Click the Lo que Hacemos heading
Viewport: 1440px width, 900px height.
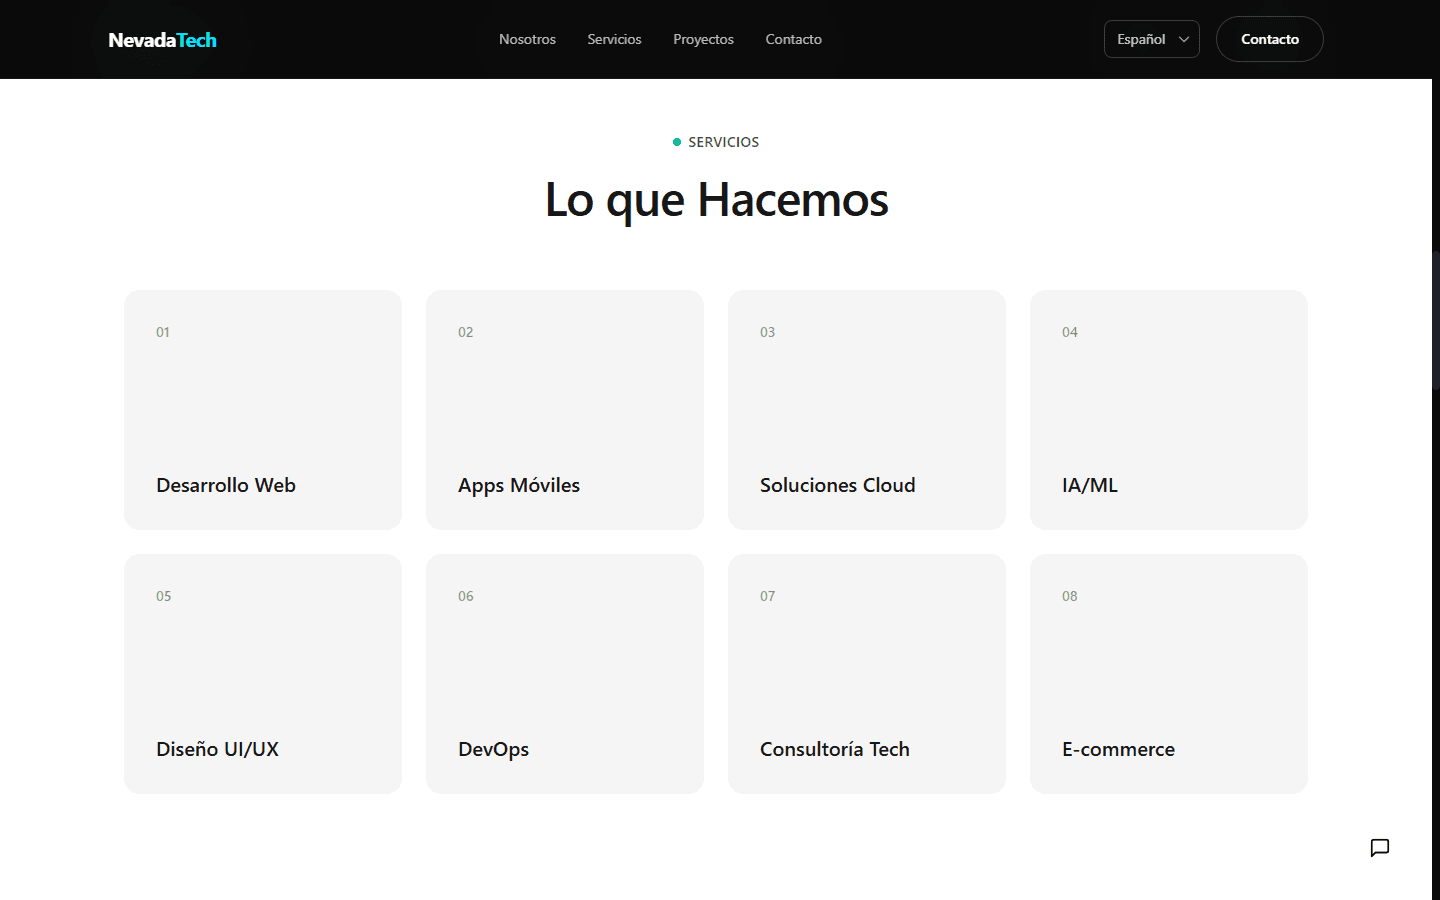click(716, 200)
